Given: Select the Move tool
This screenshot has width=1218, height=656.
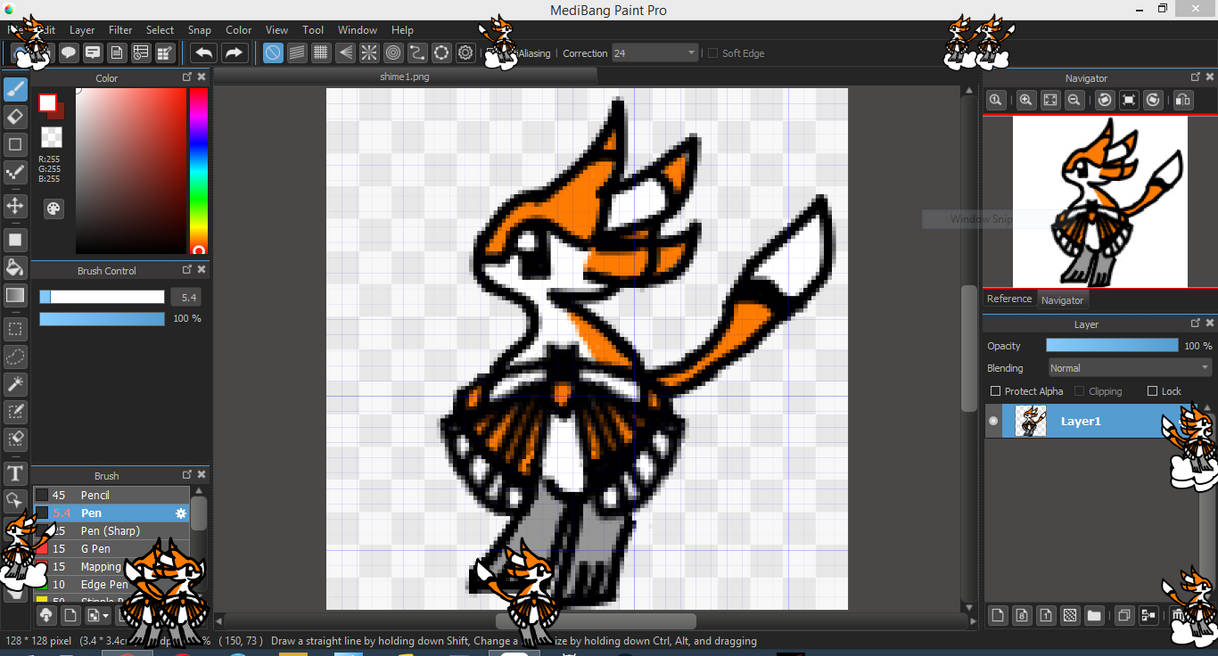Looking at the screenshot, I should click(x=15, y=206).
